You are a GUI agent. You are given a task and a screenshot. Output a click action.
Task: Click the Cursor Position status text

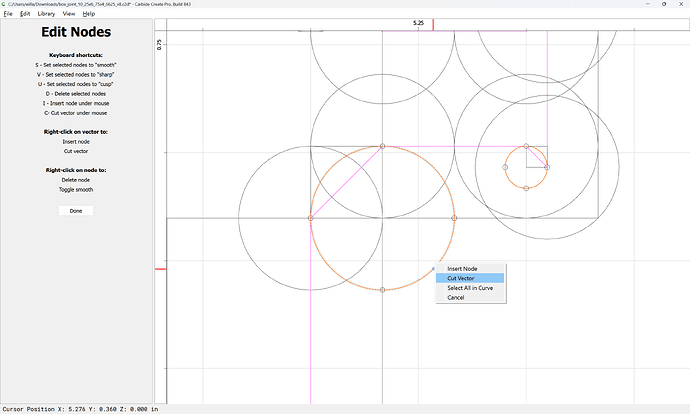(x=80, y=409)
